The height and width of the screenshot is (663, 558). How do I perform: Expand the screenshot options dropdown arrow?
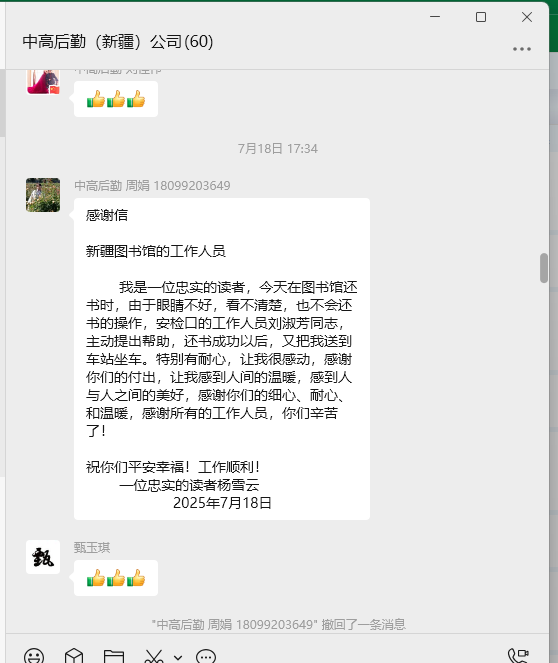click(x=178, y=658)
